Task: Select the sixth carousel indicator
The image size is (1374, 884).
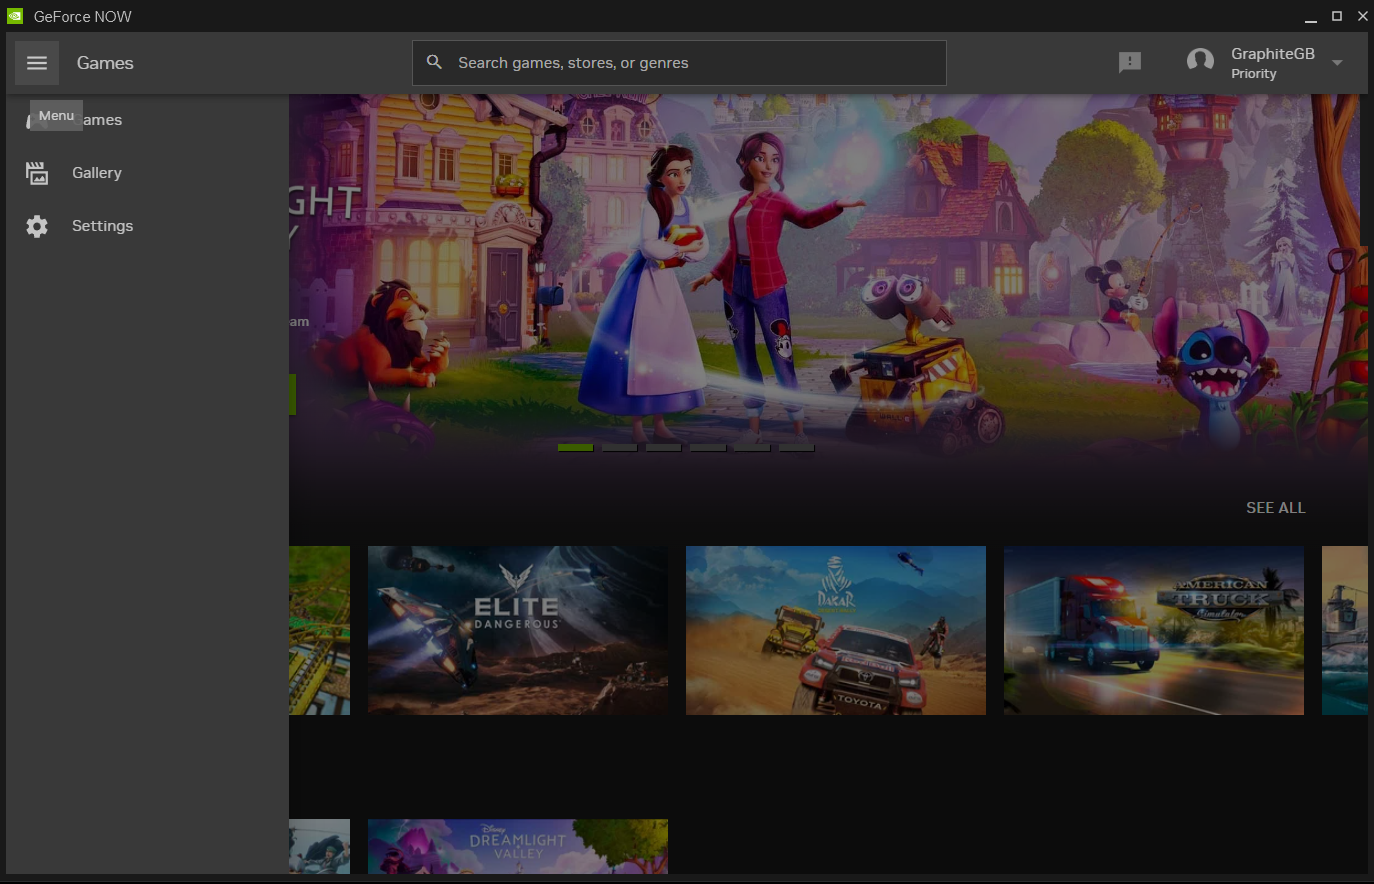Action: coord(797,448)
